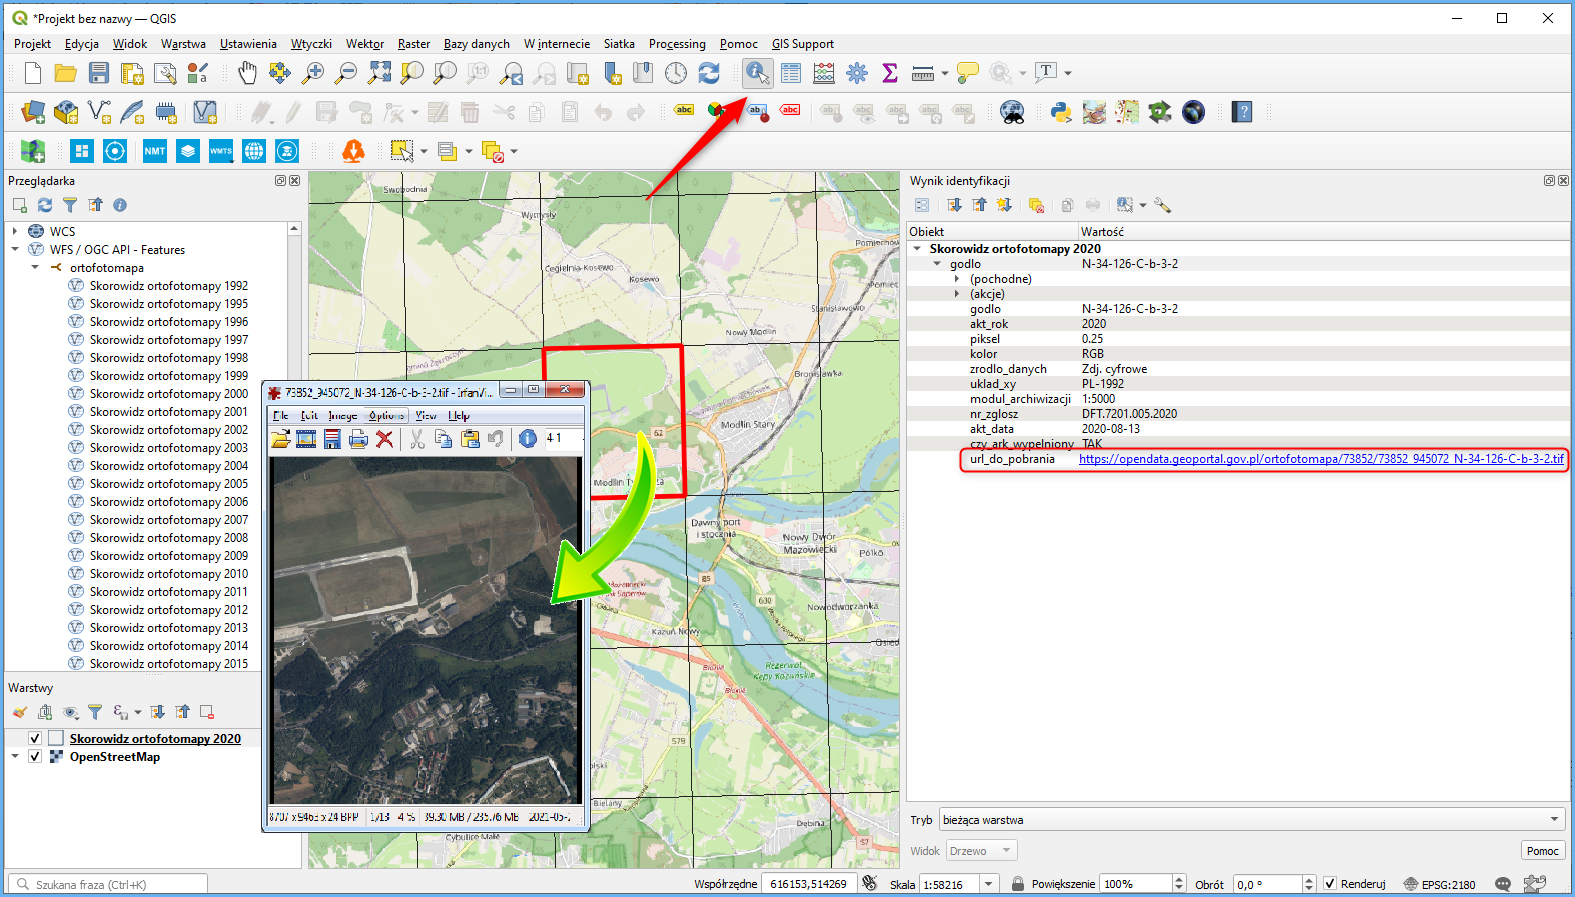Open the scale dropdown in status bar
This screenshot has height=897, width=1575.
[989, 884]
